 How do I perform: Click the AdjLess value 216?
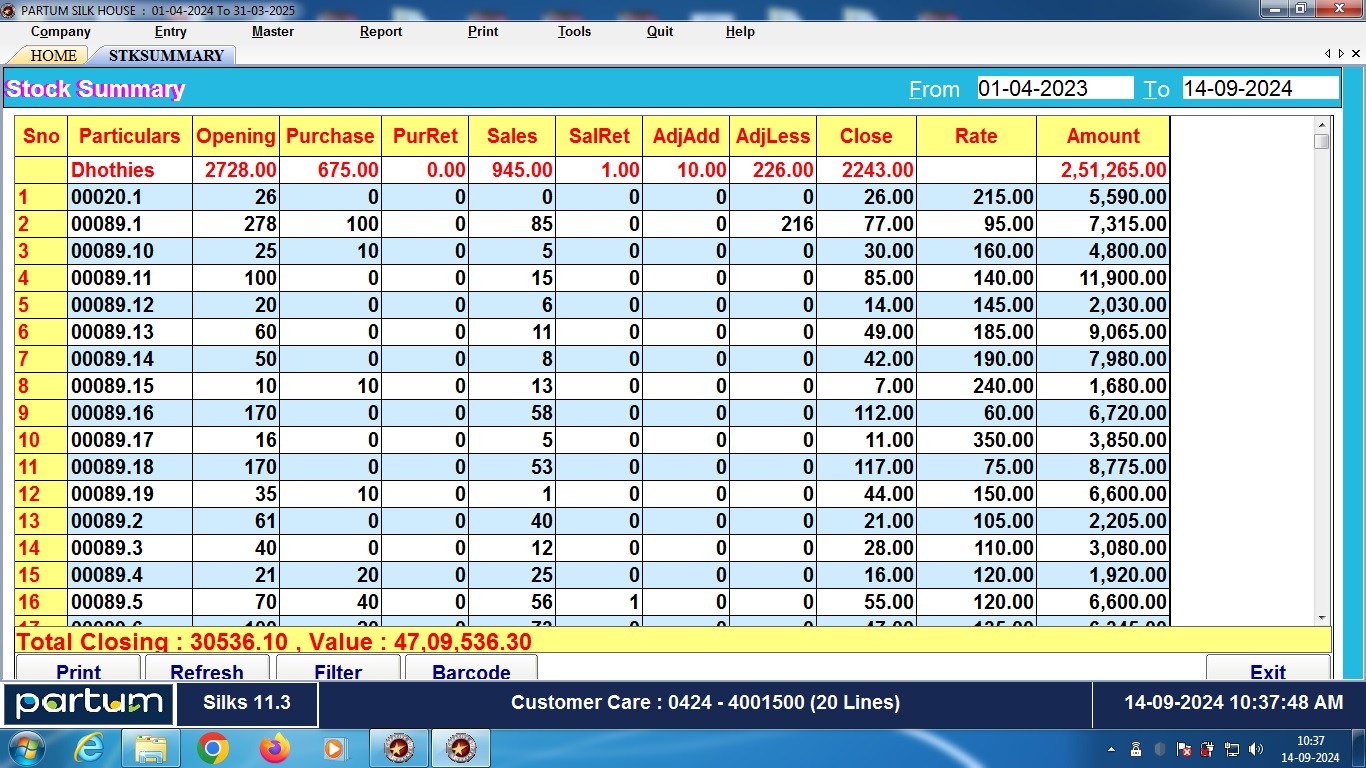773,224
